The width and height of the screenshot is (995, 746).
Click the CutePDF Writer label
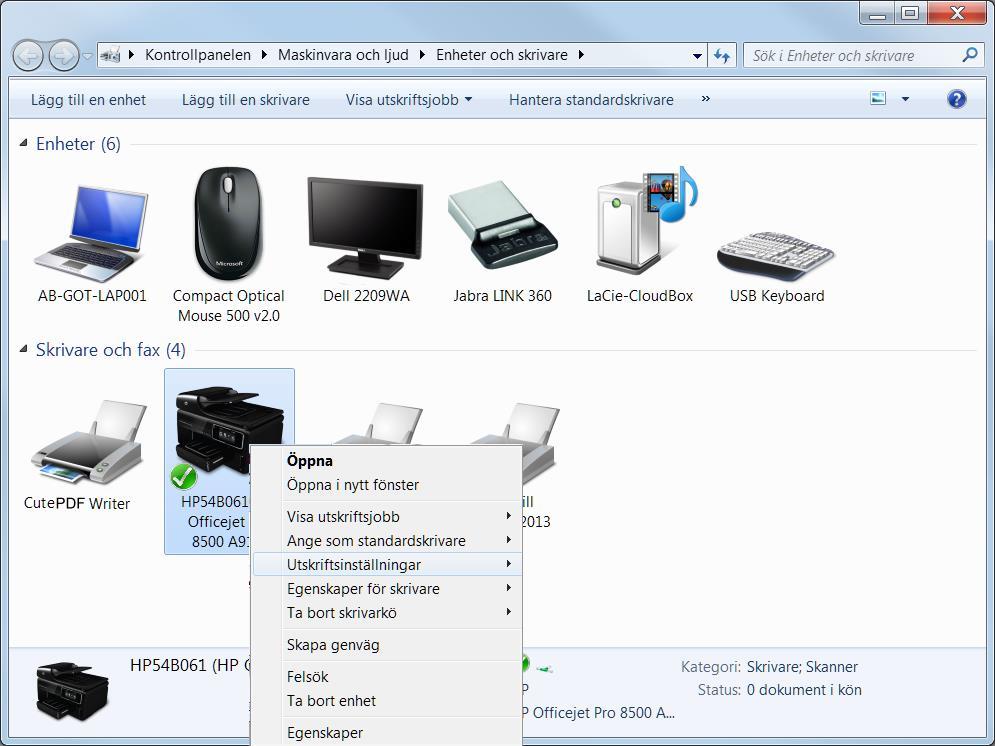coord(77,503)
